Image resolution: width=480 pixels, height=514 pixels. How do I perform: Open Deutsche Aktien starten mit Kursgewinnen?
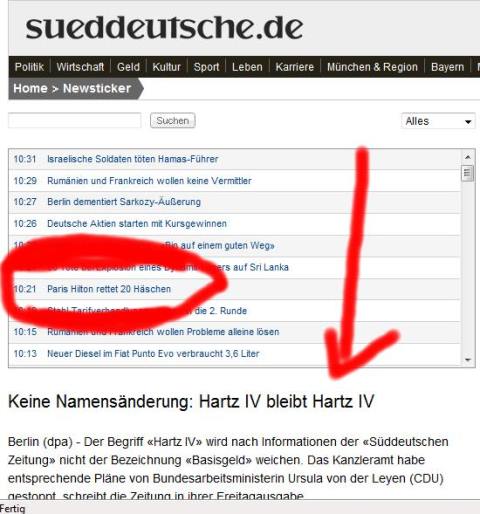tap(137, 224)
